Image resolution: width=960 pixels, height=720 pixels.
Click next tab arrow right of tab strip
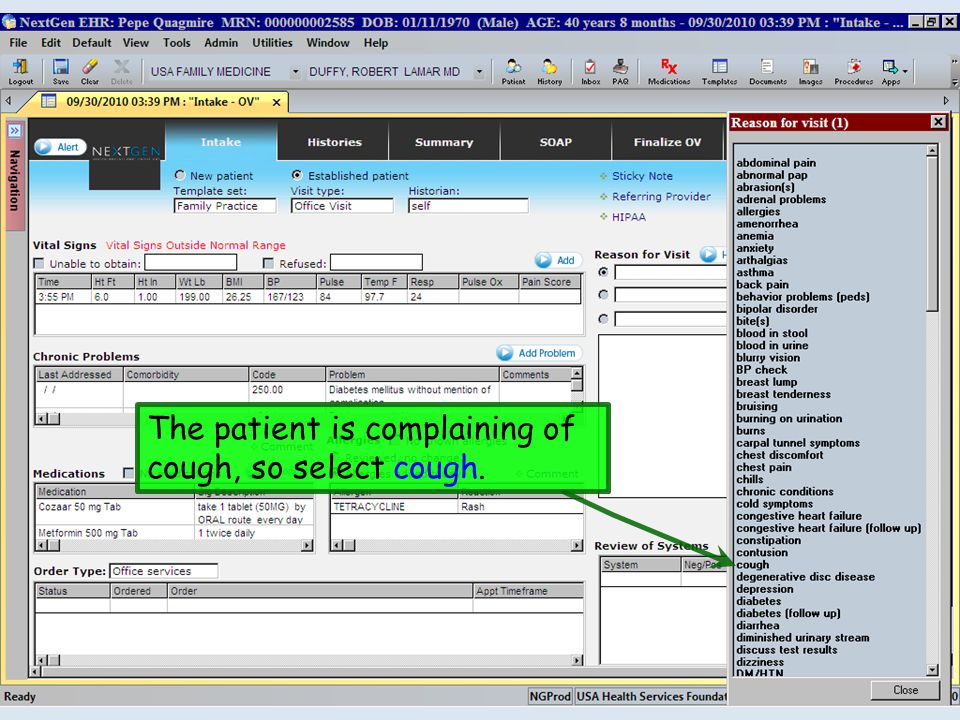click(x=946, y=100)
